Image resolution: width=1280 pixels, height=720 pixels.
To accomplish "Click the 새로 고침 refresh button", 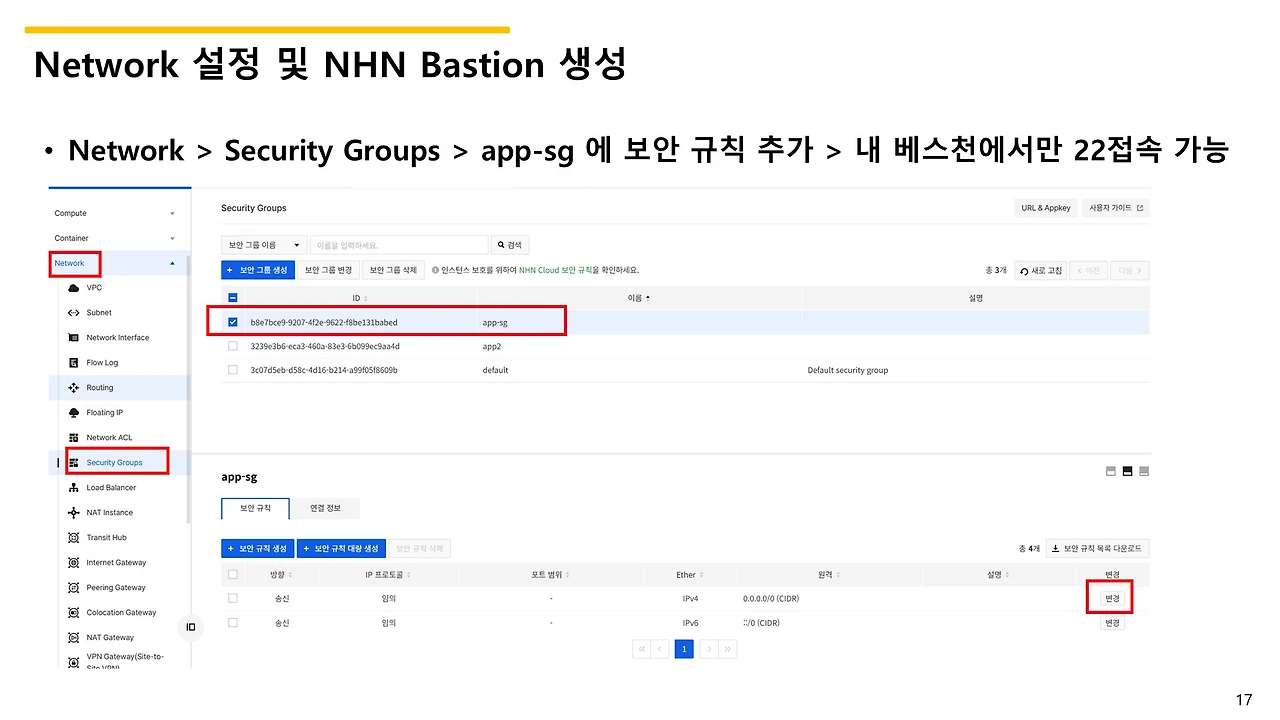I will click(1040, 271).
